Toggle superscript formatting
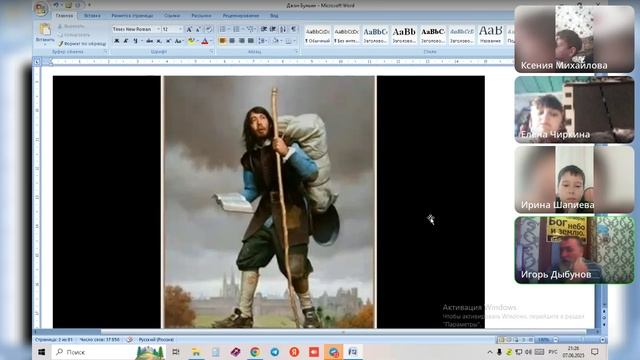 [168, 41]
